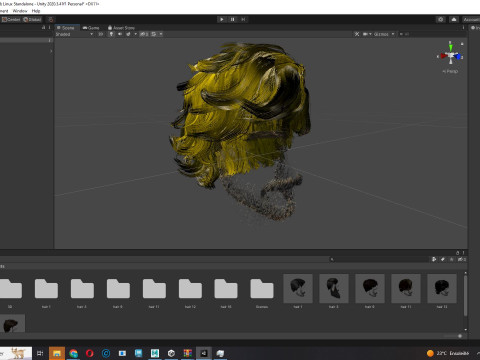Toggle scene audio speaker icon
Screen dimensions: 480x360
tap(120, 34)
